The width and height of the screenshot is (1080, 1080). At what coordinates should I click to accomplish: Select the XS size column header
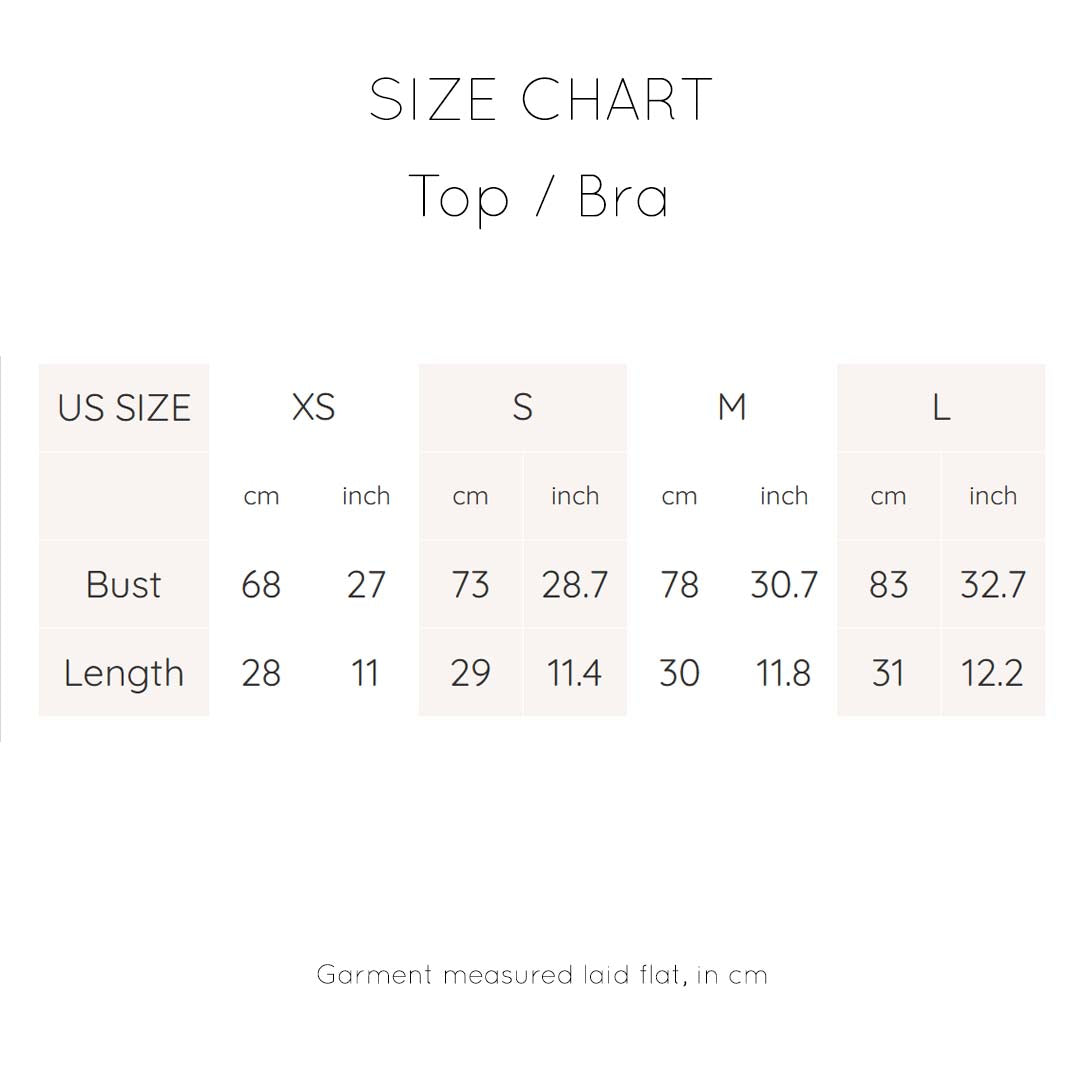313,408
